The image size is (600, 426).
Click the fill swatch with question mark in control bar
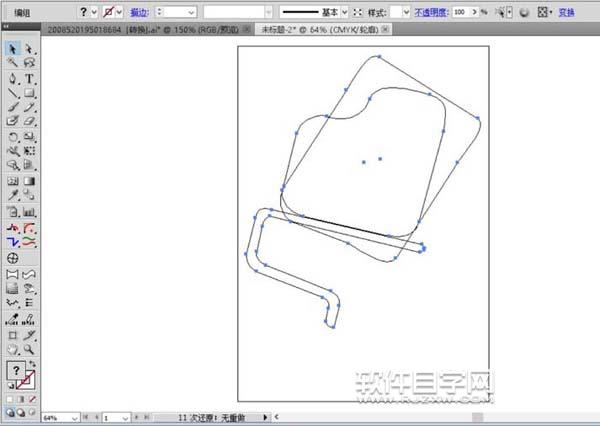click(84, 12)
